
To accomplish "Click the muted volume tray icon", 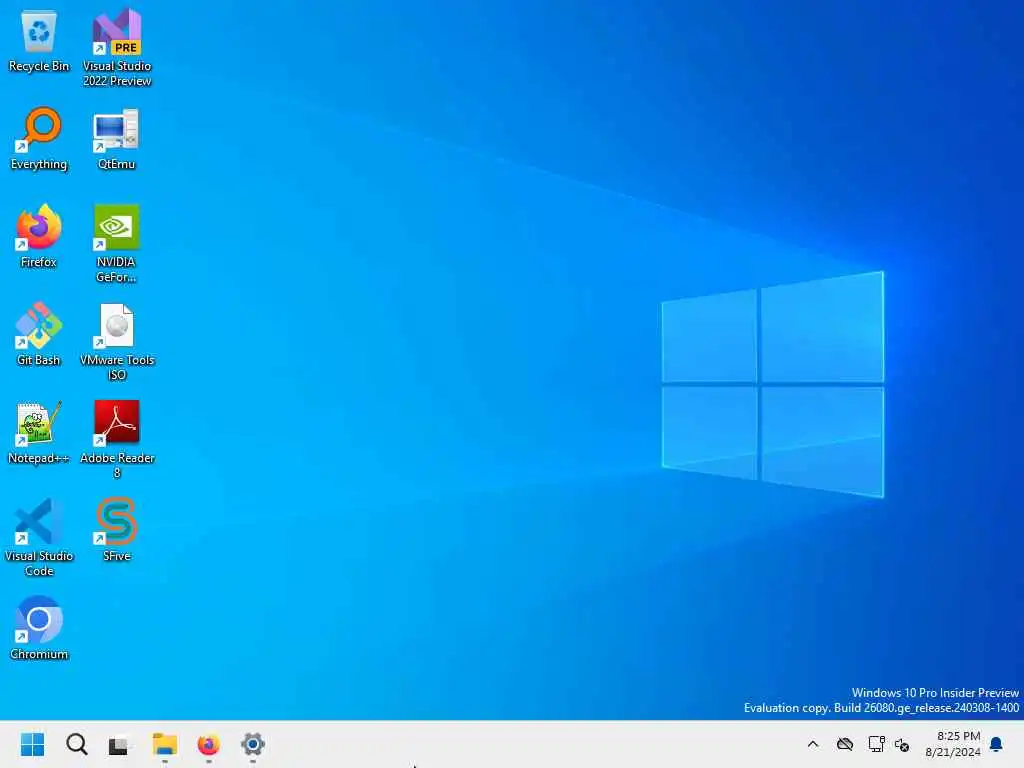I will (903, 744).
